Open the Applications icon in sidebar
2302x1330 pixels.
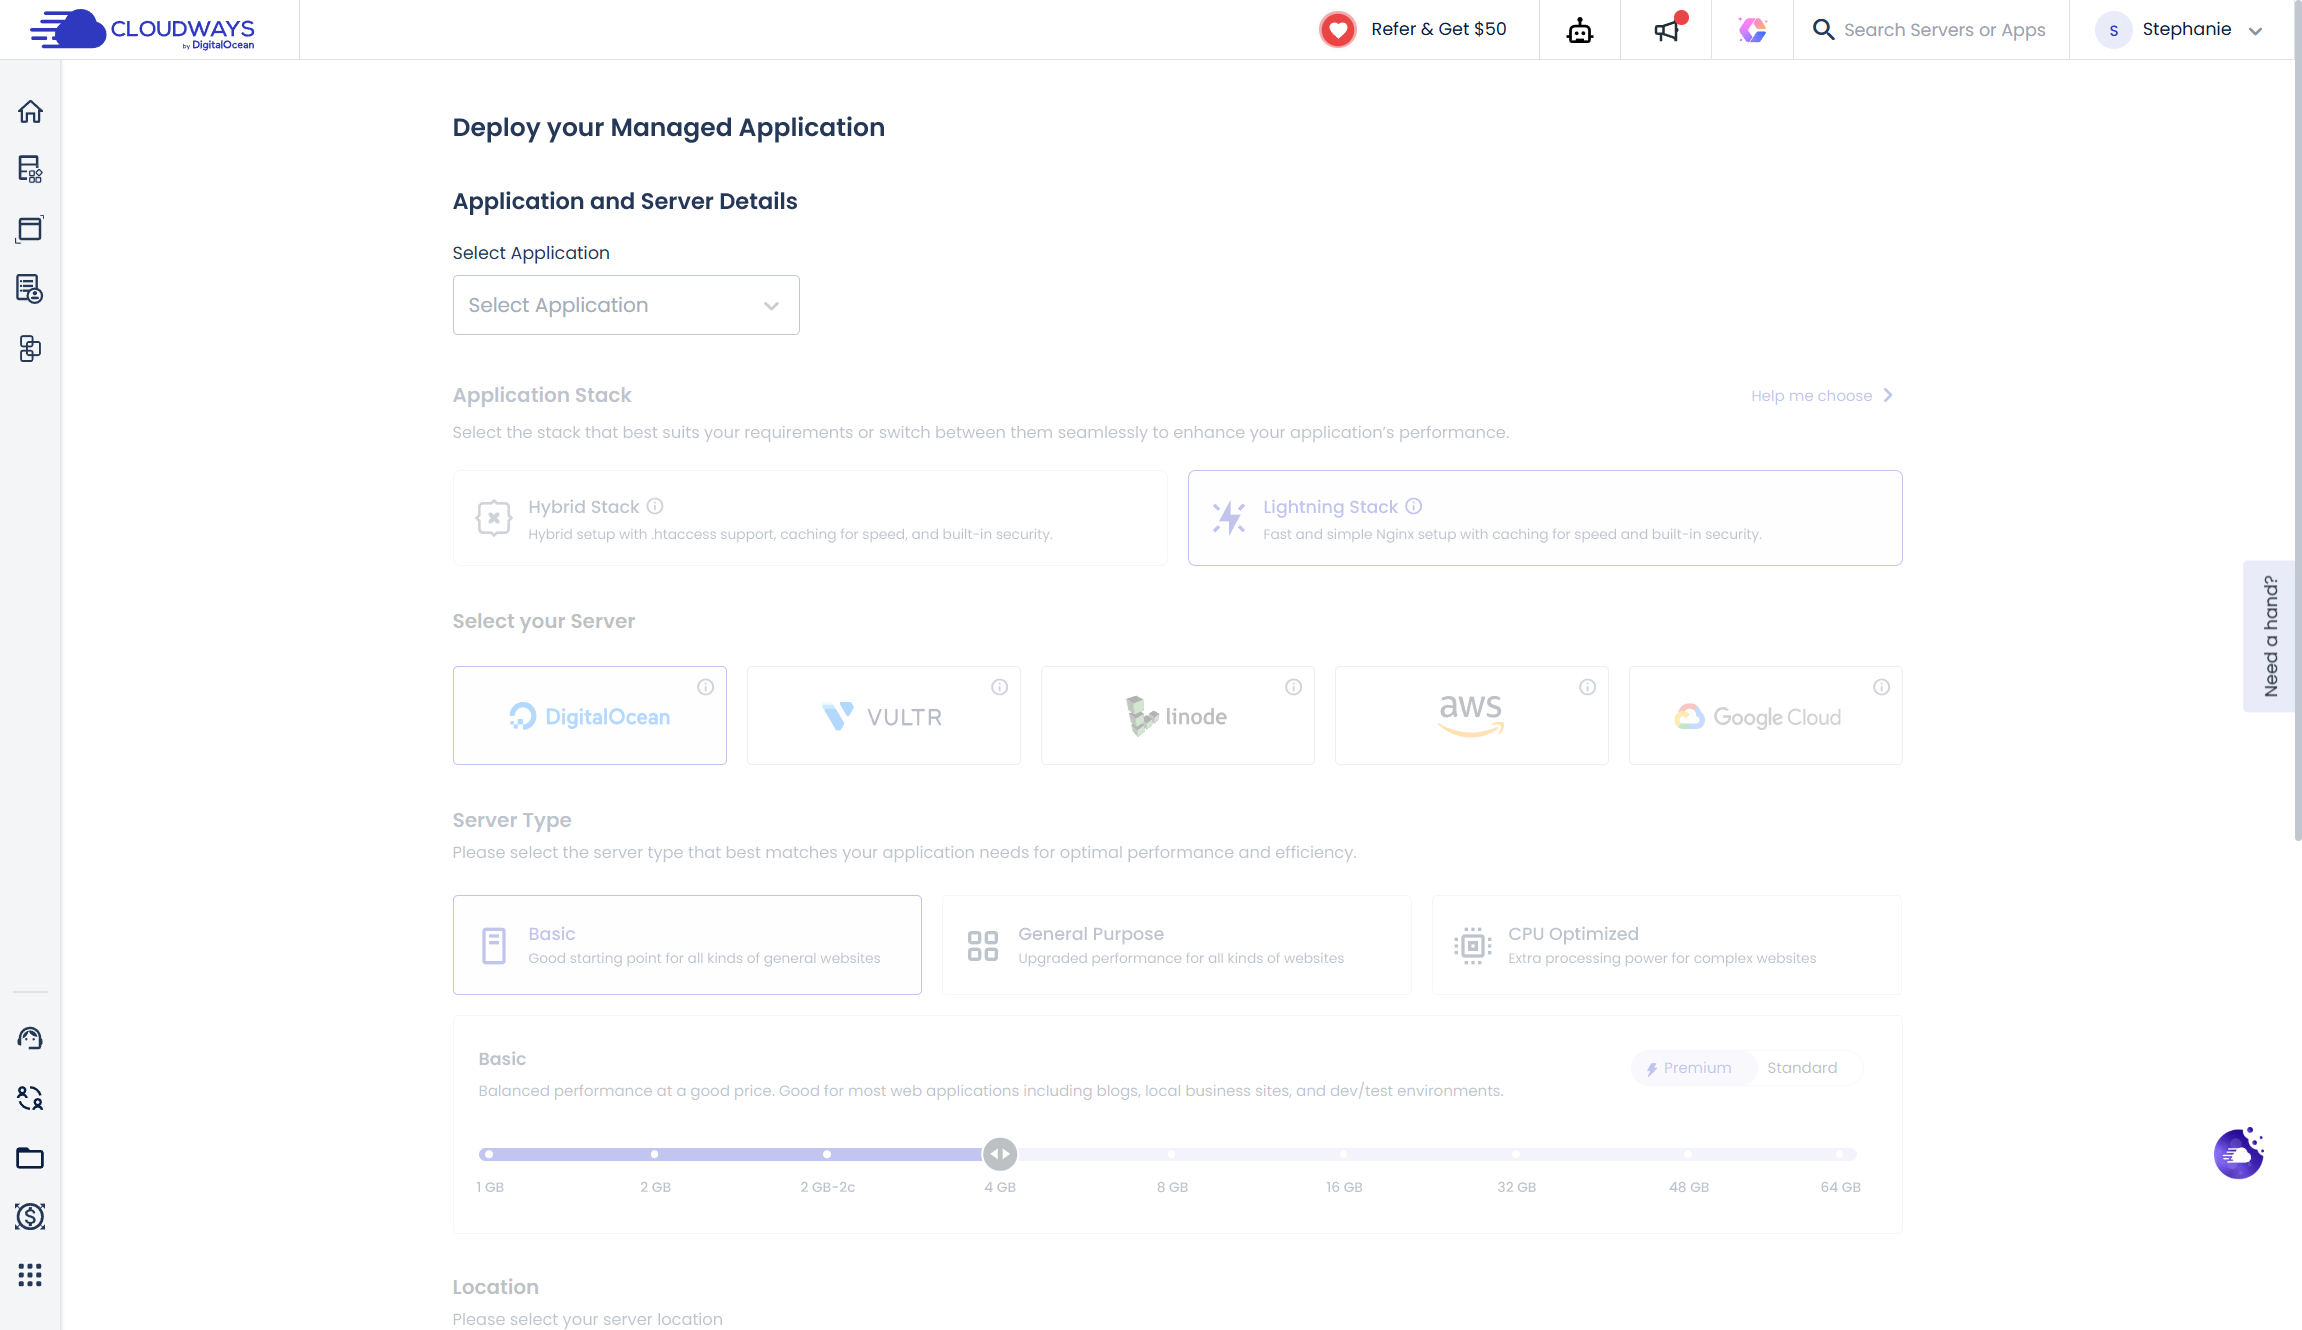coord(30,229)
